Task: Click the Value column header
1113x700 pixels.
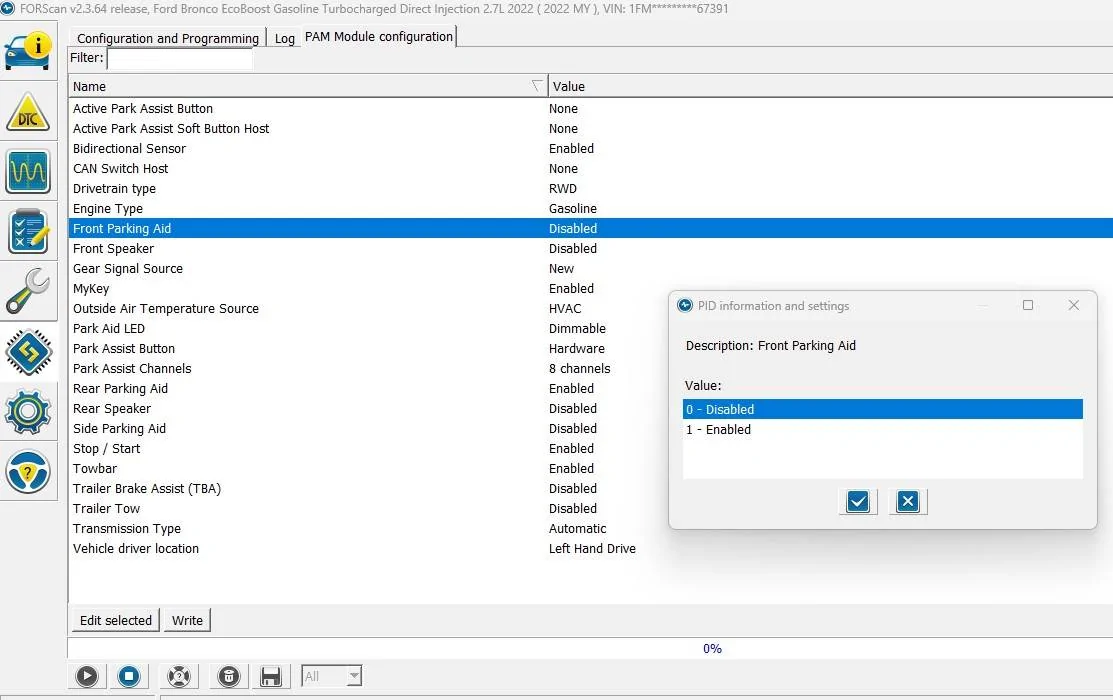Action: point(830,86)
